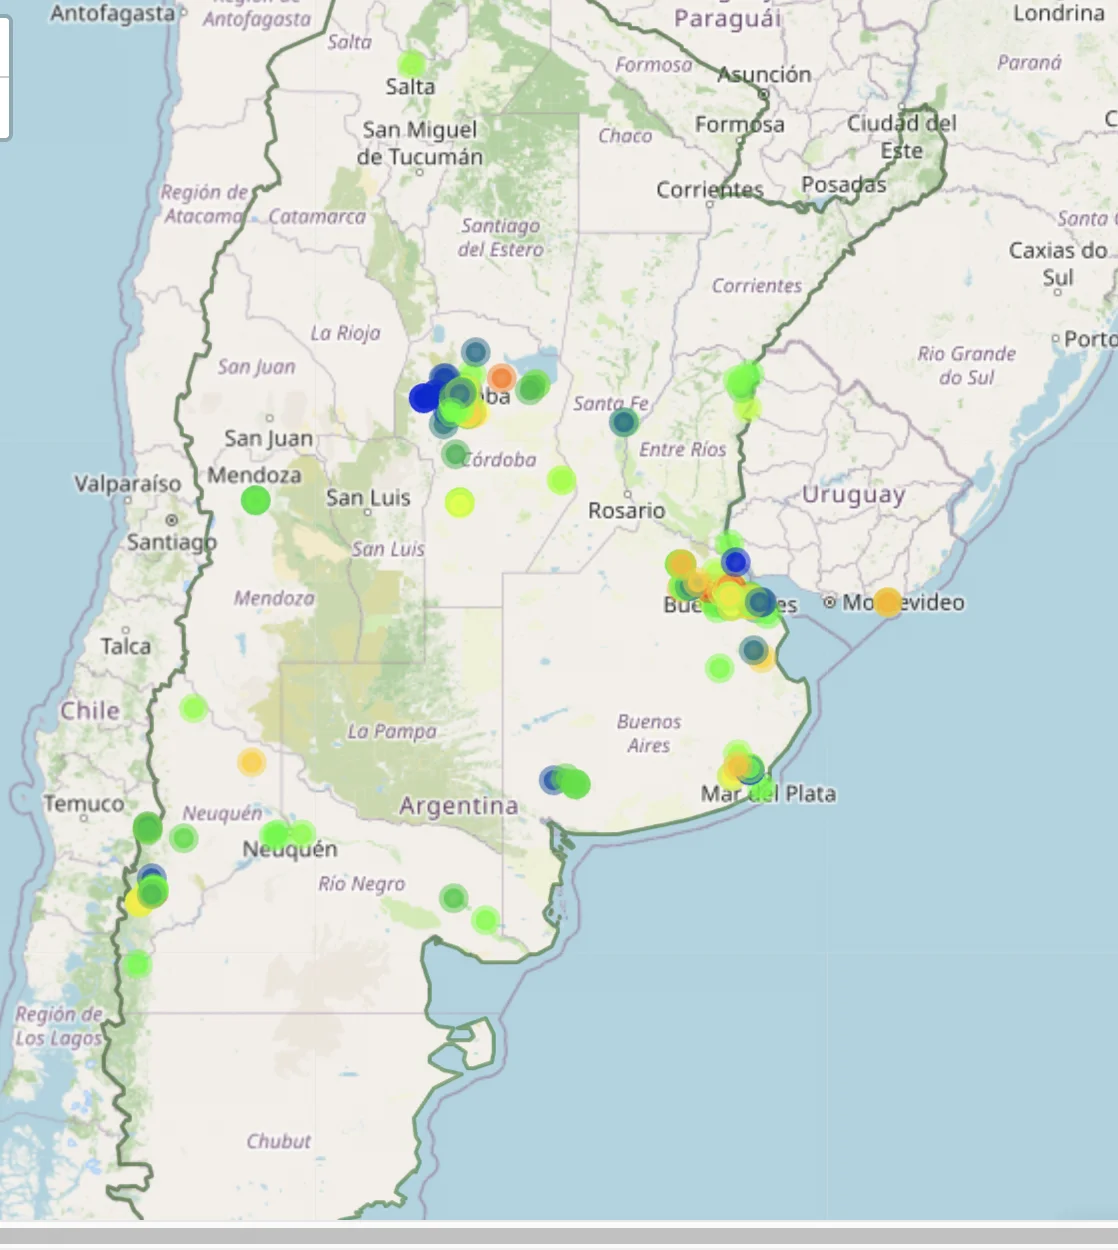This screenshot has width=1118, height=1250.
Task: Open the green marker east of Temuco
Action: (147, 828)
